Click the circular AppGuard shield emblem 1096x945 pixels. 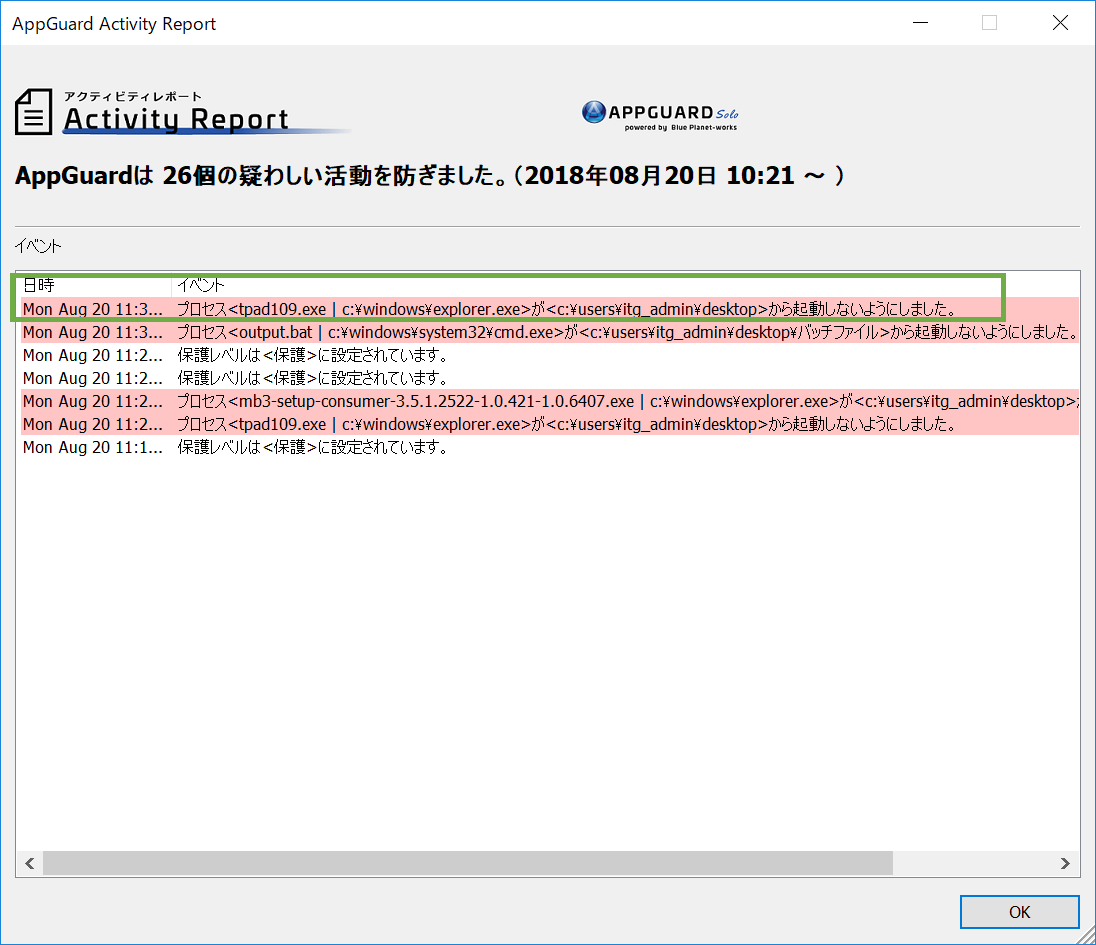(x=597, y=113)
